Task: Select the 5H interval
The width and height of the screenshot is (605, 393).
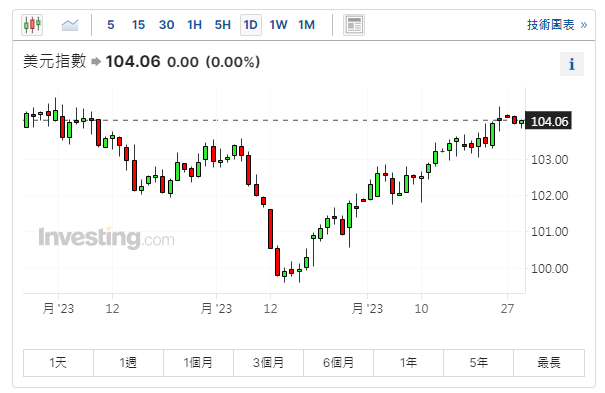Action: click(x=223, y=25)
